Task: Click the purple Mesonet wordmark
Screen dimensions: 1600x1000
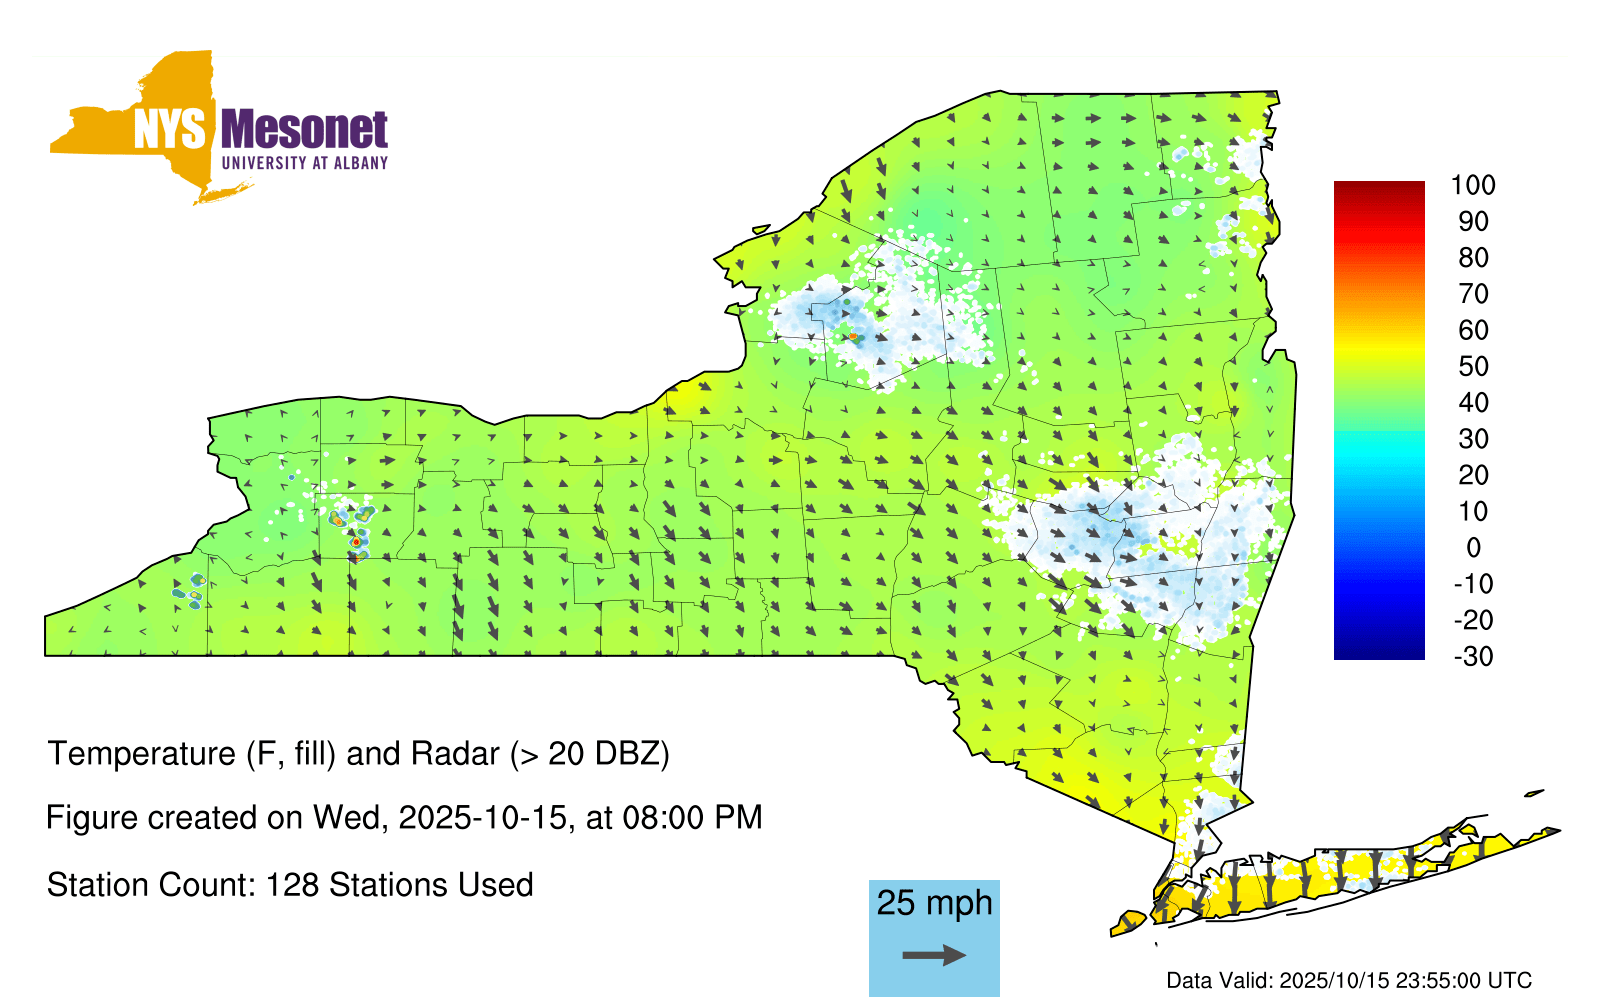Action: (304, 130)
